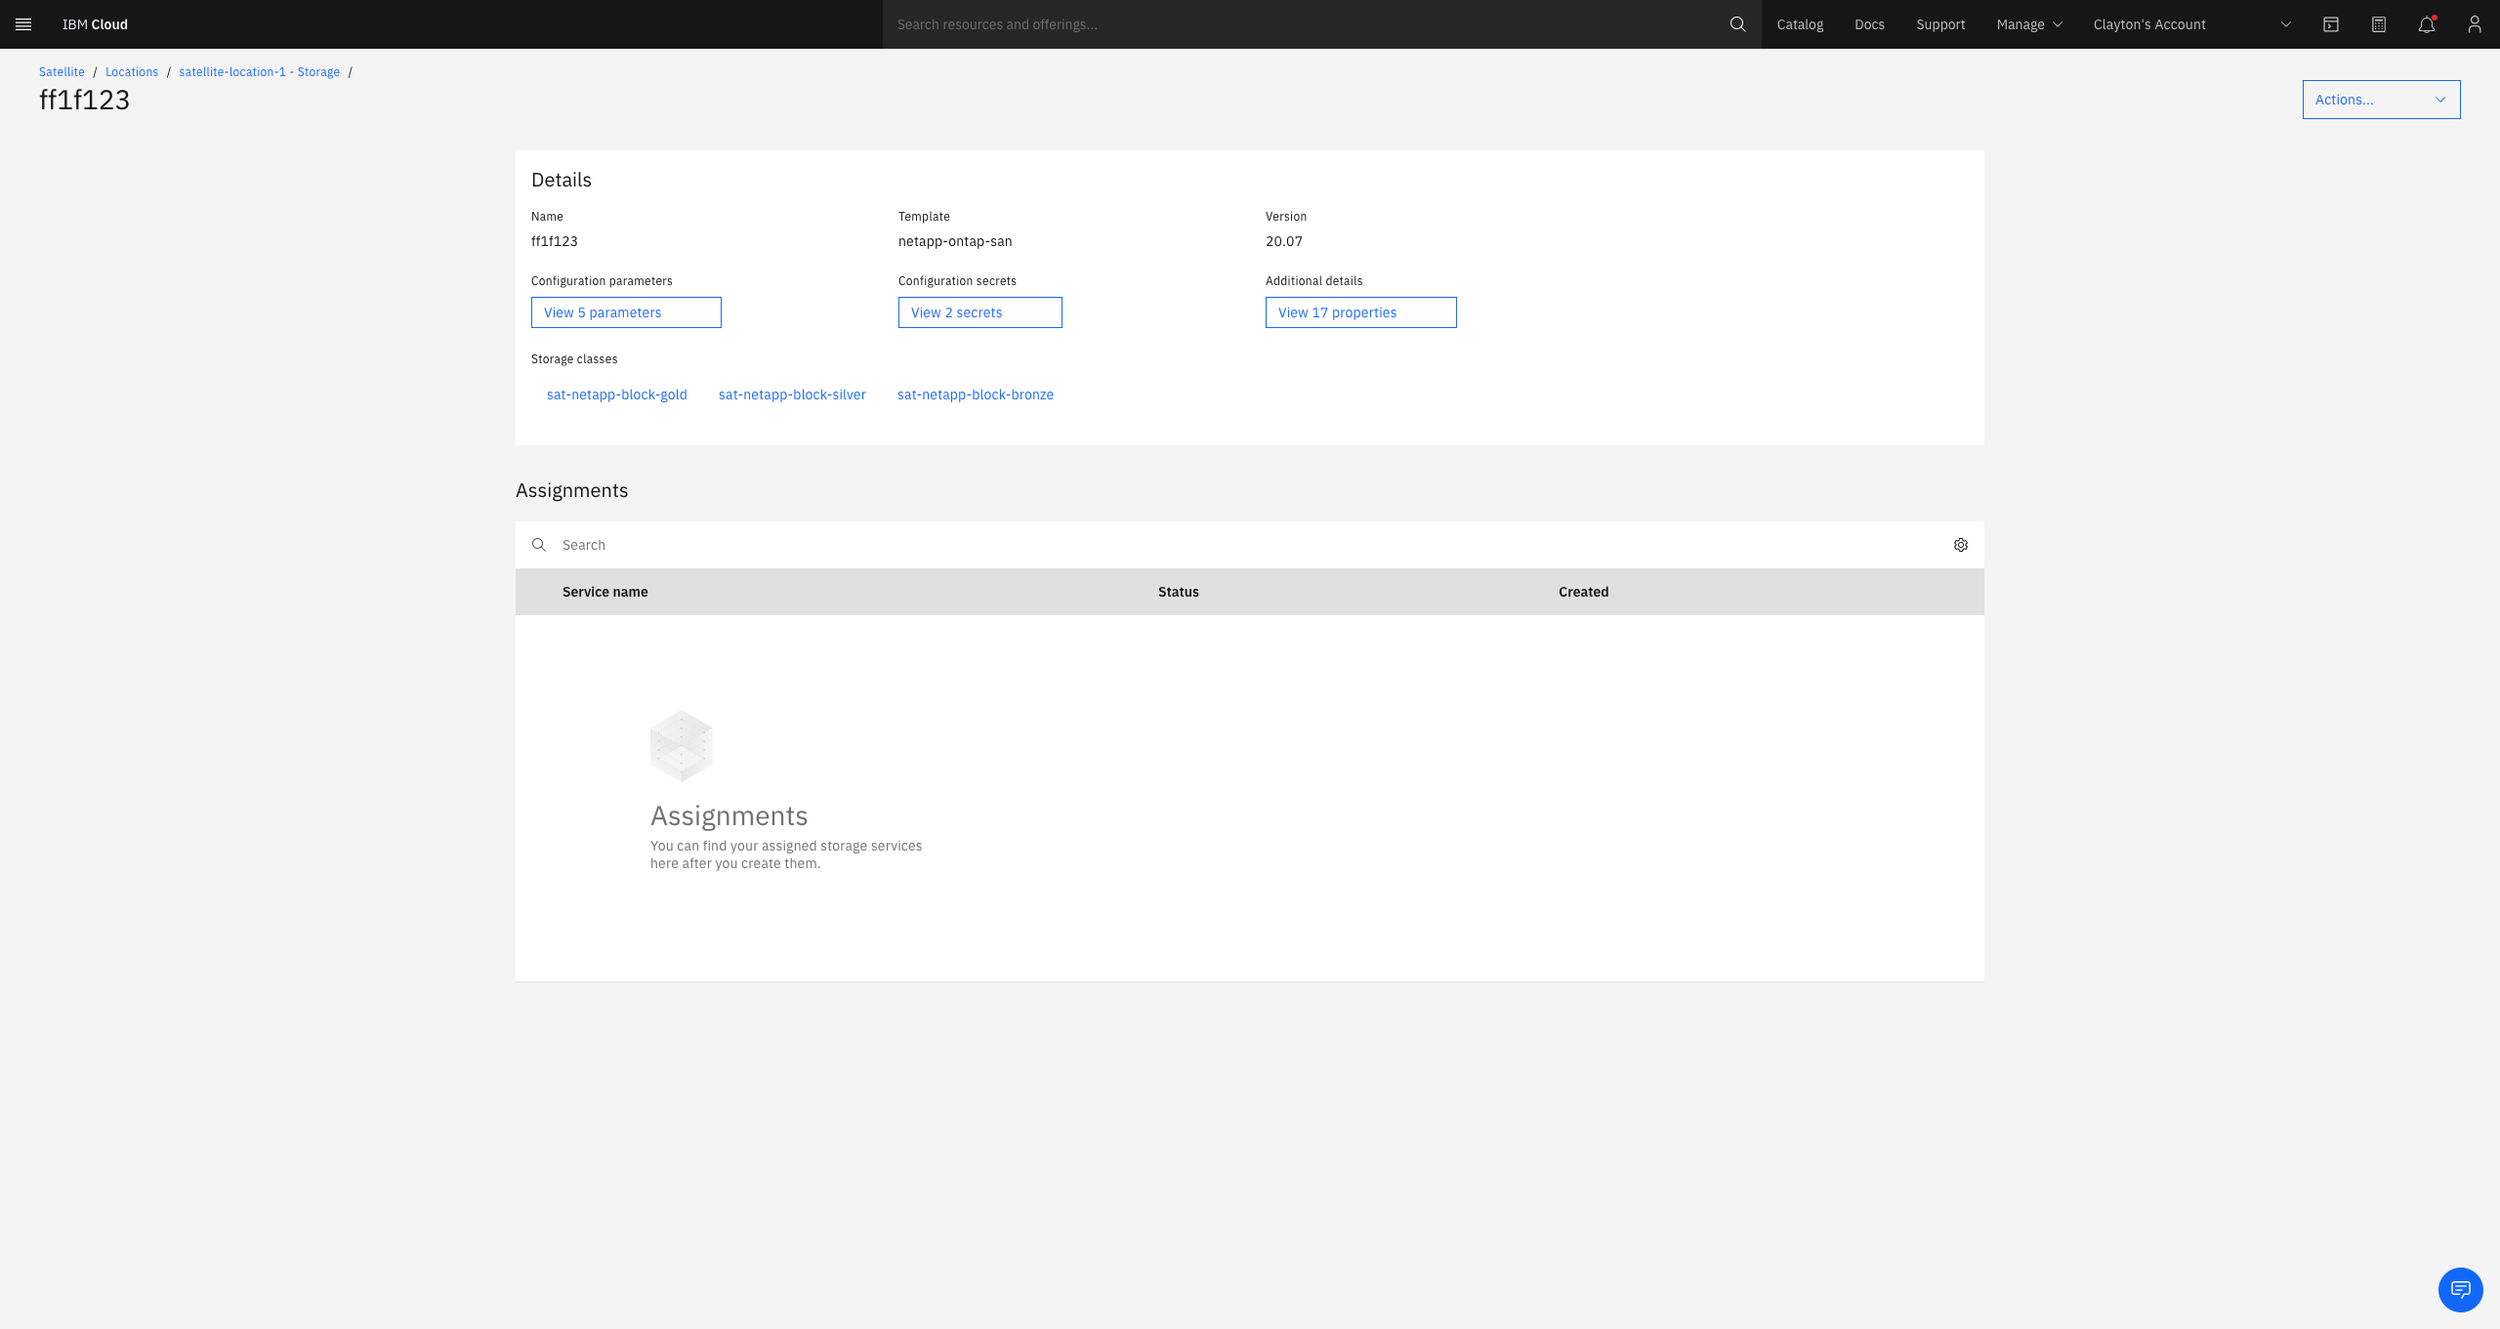Open sat-netapp-block-gold storage class link
Image resolution: width=2500 pixels, height=1329 pixels.
(x=616, y=394)
